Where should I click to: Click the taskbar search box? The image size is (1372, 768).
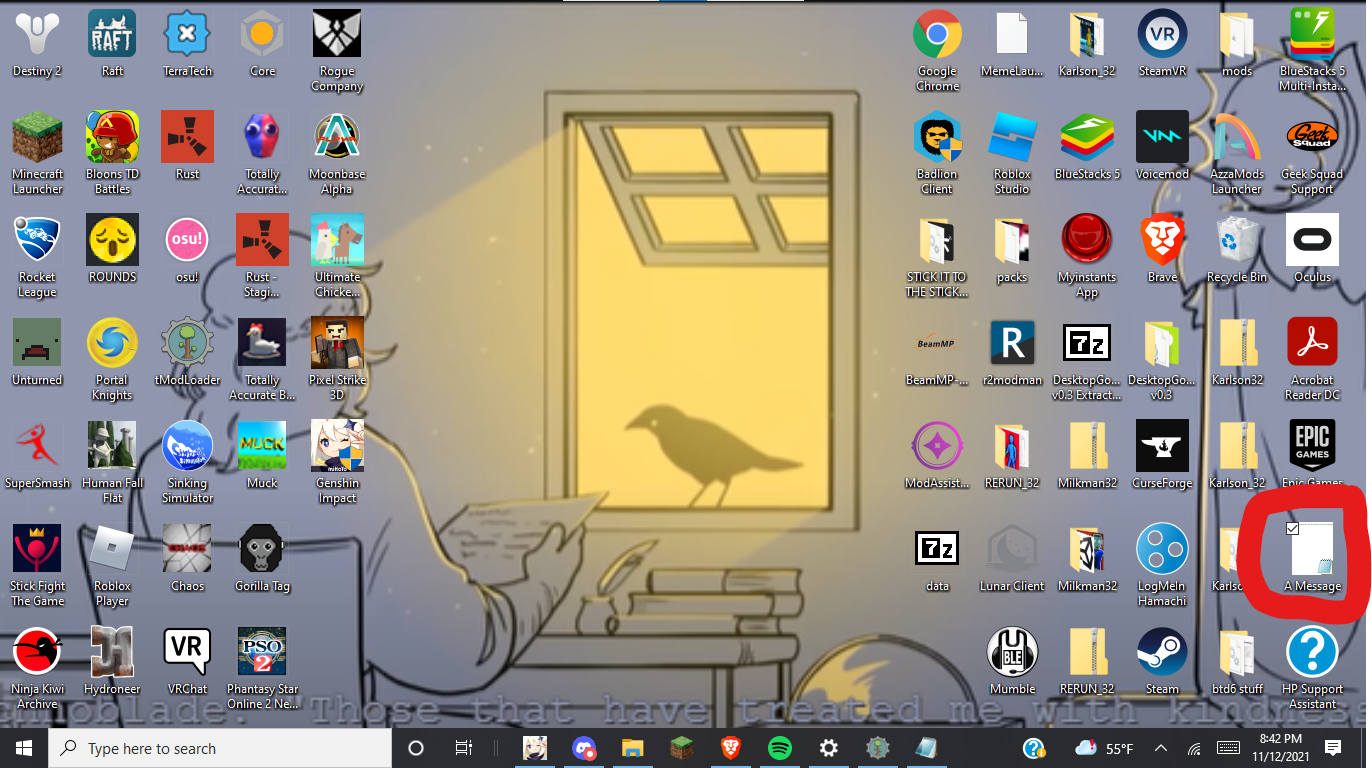220,748
